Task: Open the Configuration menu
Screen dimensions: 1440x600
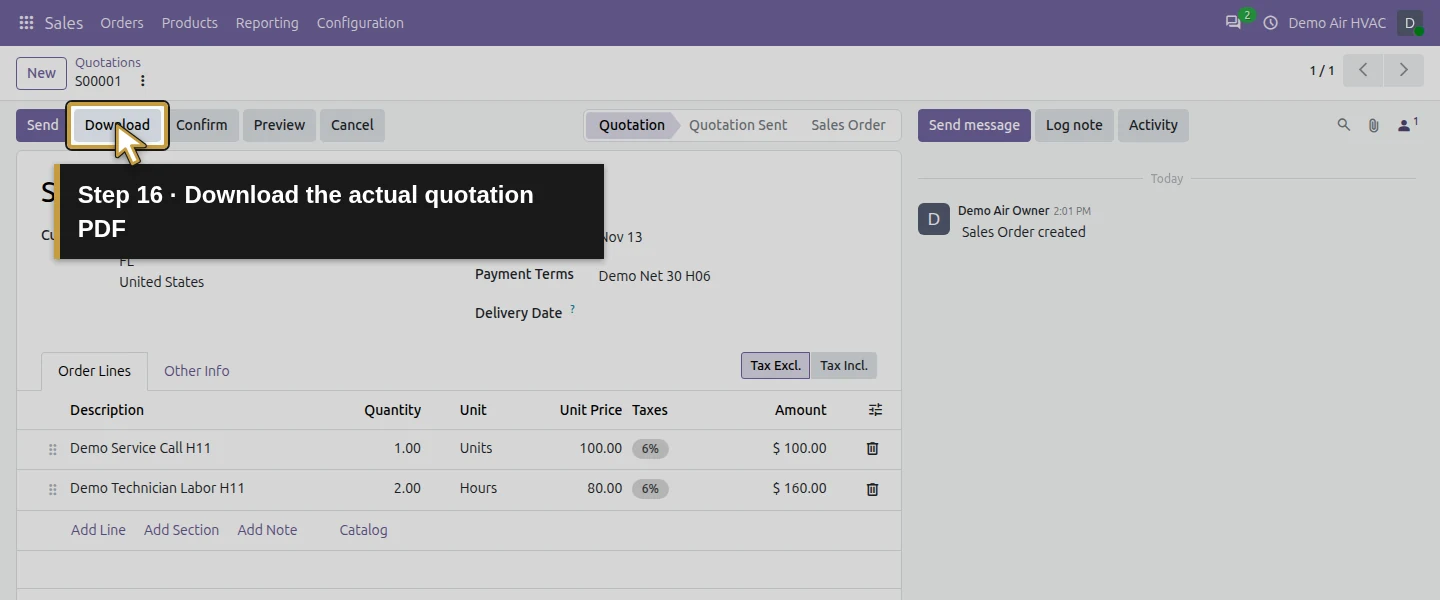Action: (x=360, y=23)
